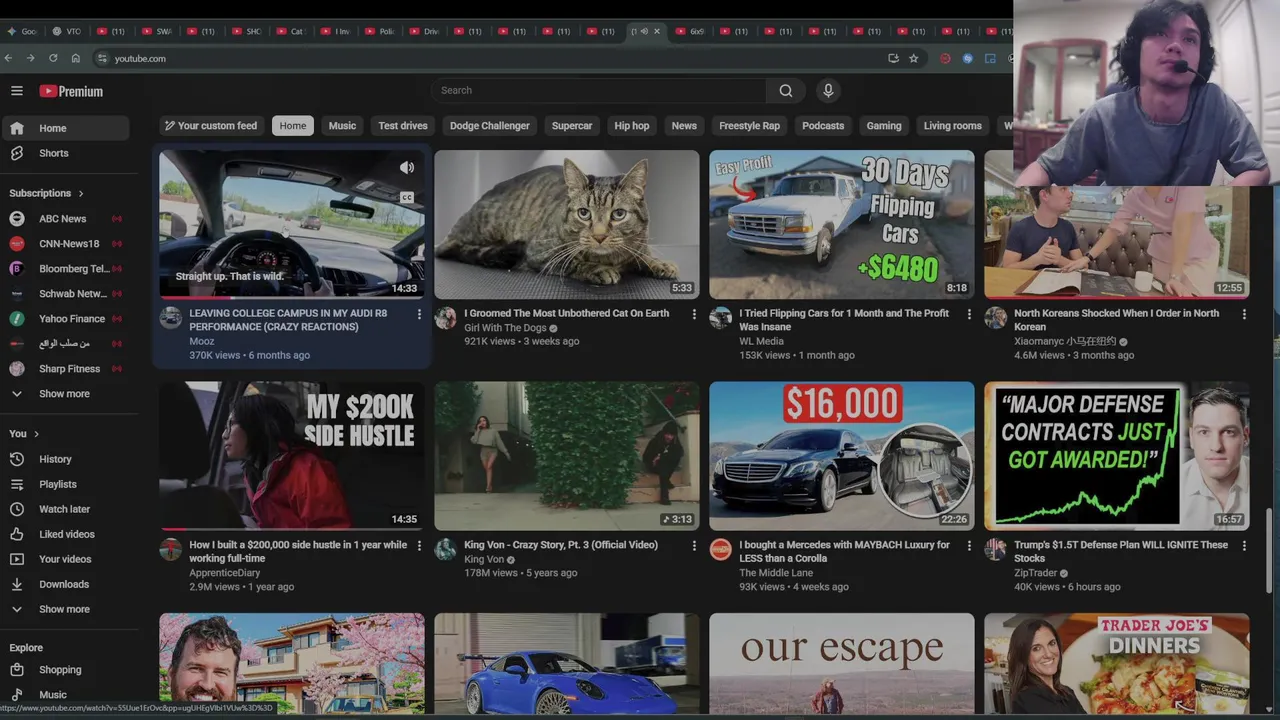Open the Sharp Fitness subscription
1280x720 pixels.
[x=66, y=369]
